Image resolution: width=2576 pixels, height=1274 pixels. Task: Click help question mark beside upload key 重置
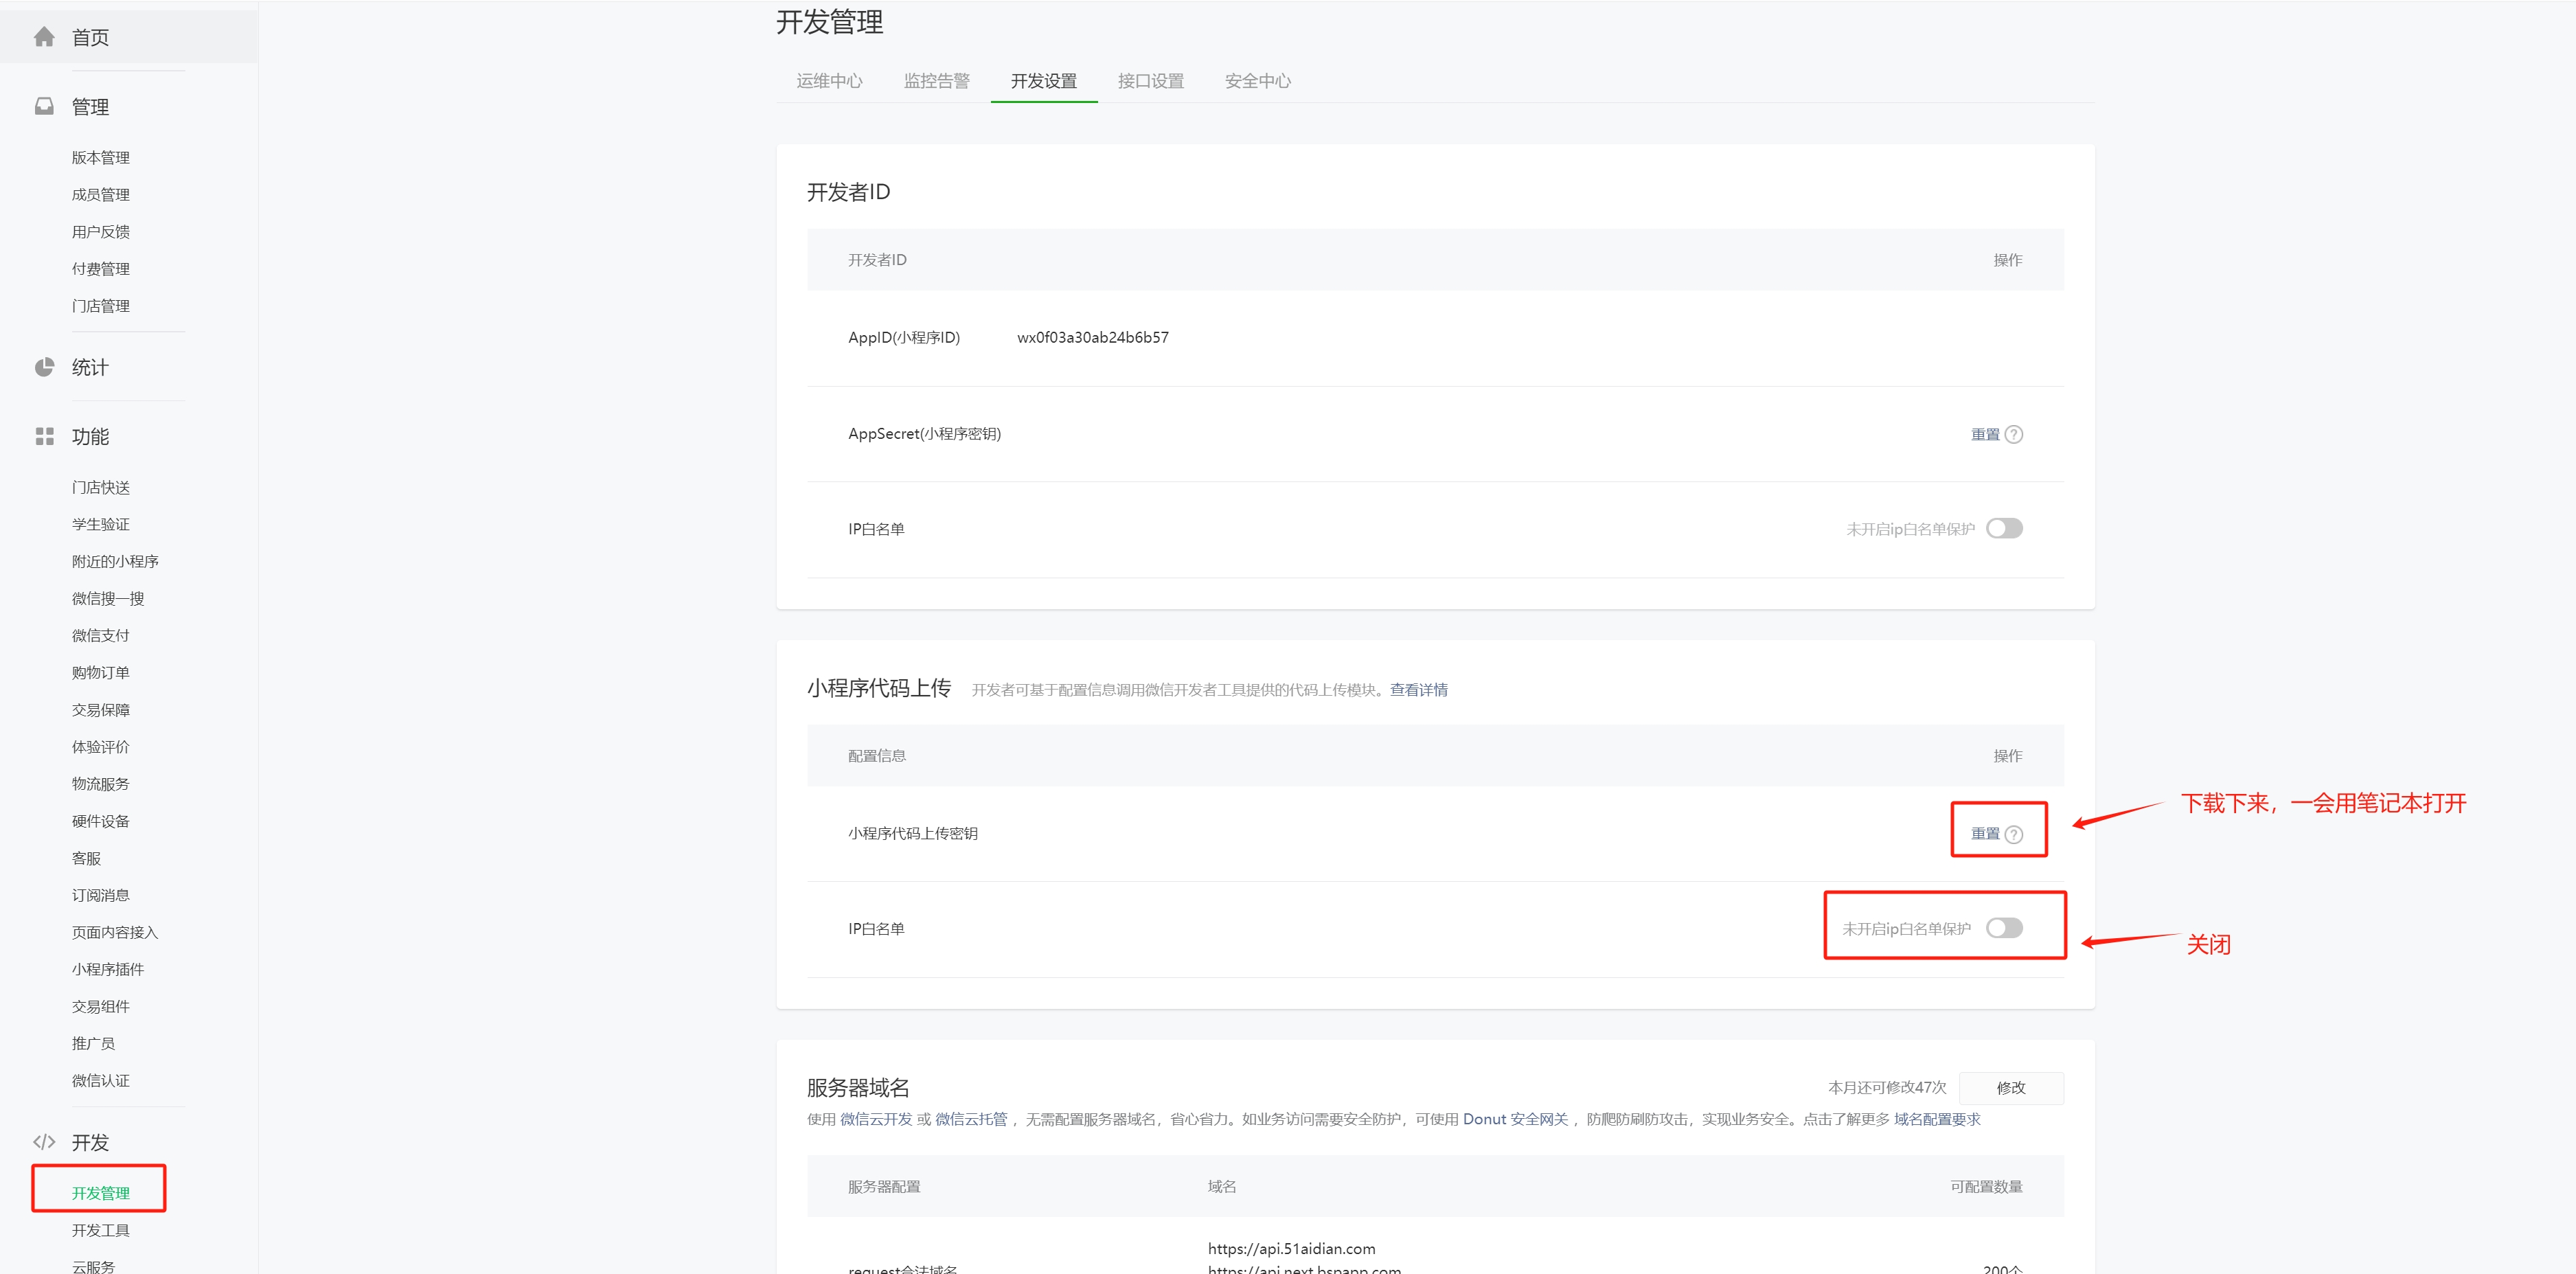point(2014,834)
